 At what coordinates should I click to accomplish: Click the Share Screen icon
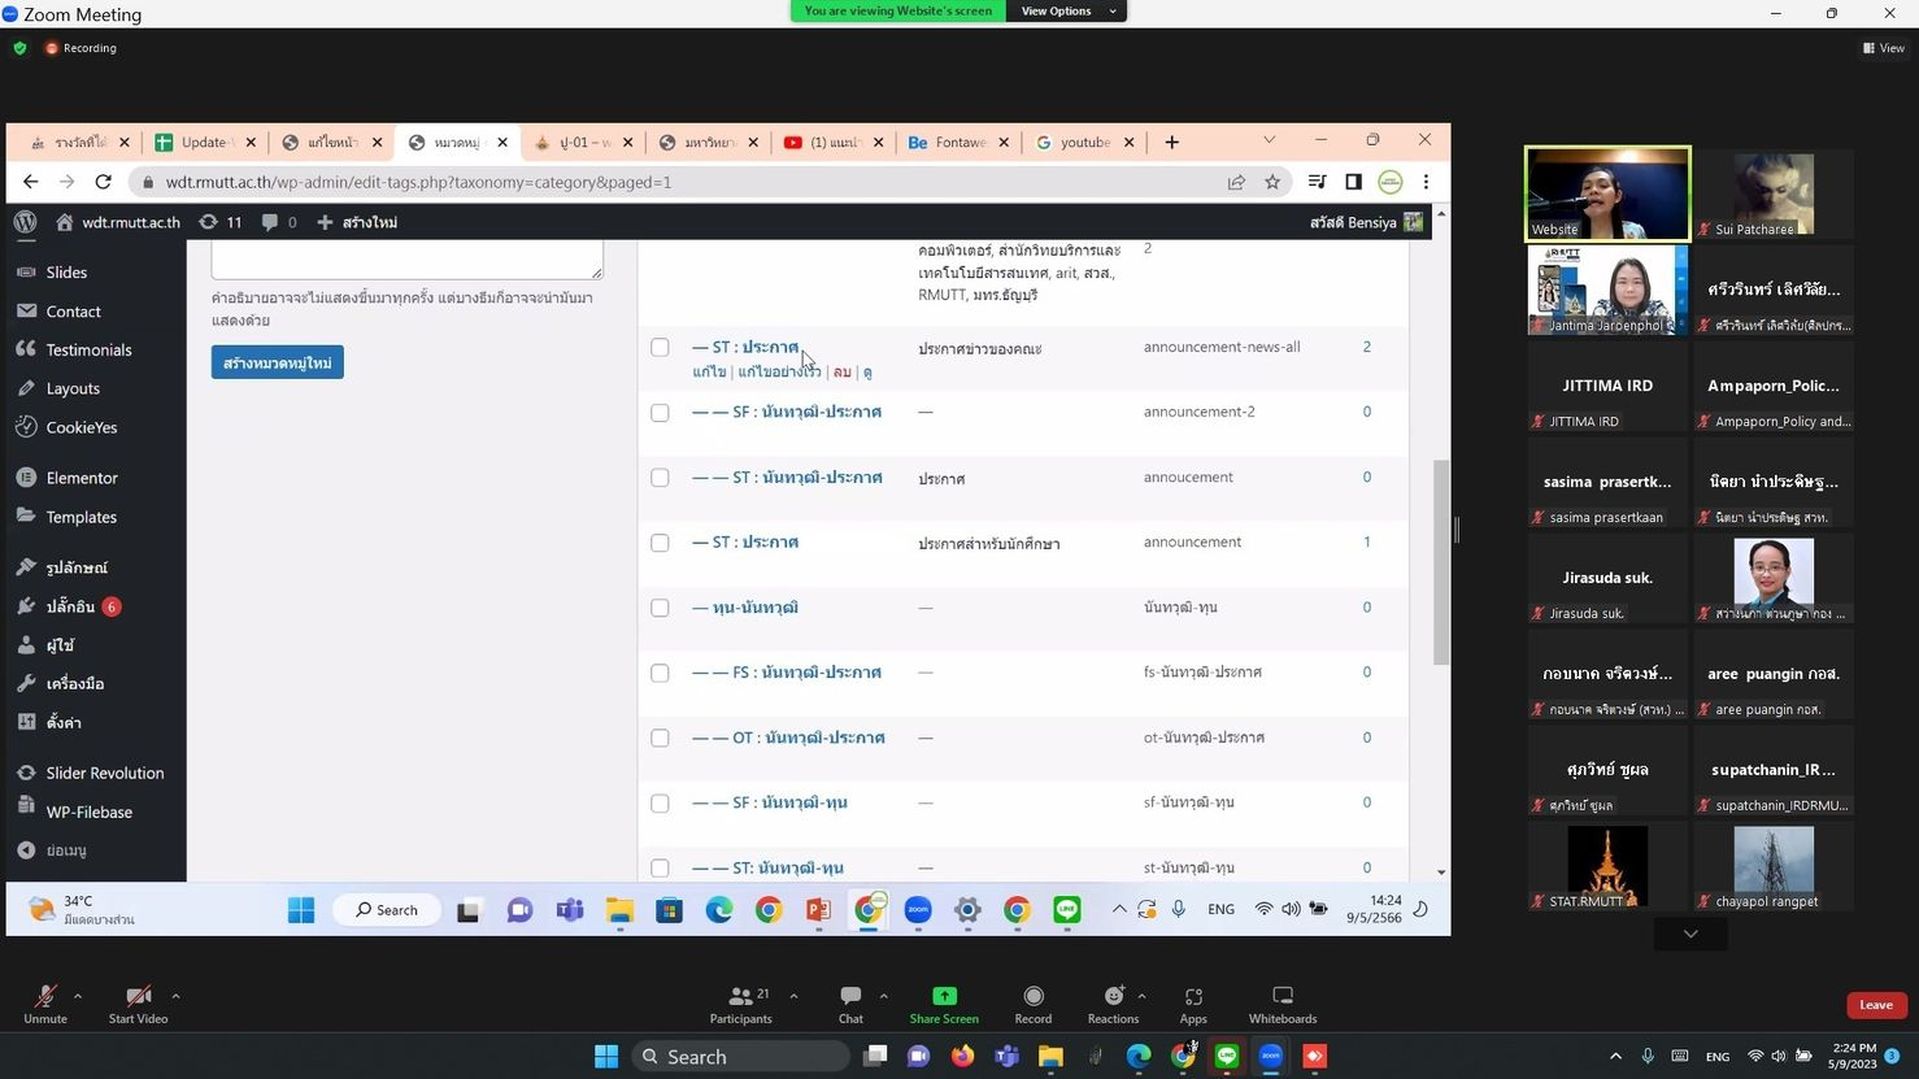pyautogui.click(x=944, y=996)
